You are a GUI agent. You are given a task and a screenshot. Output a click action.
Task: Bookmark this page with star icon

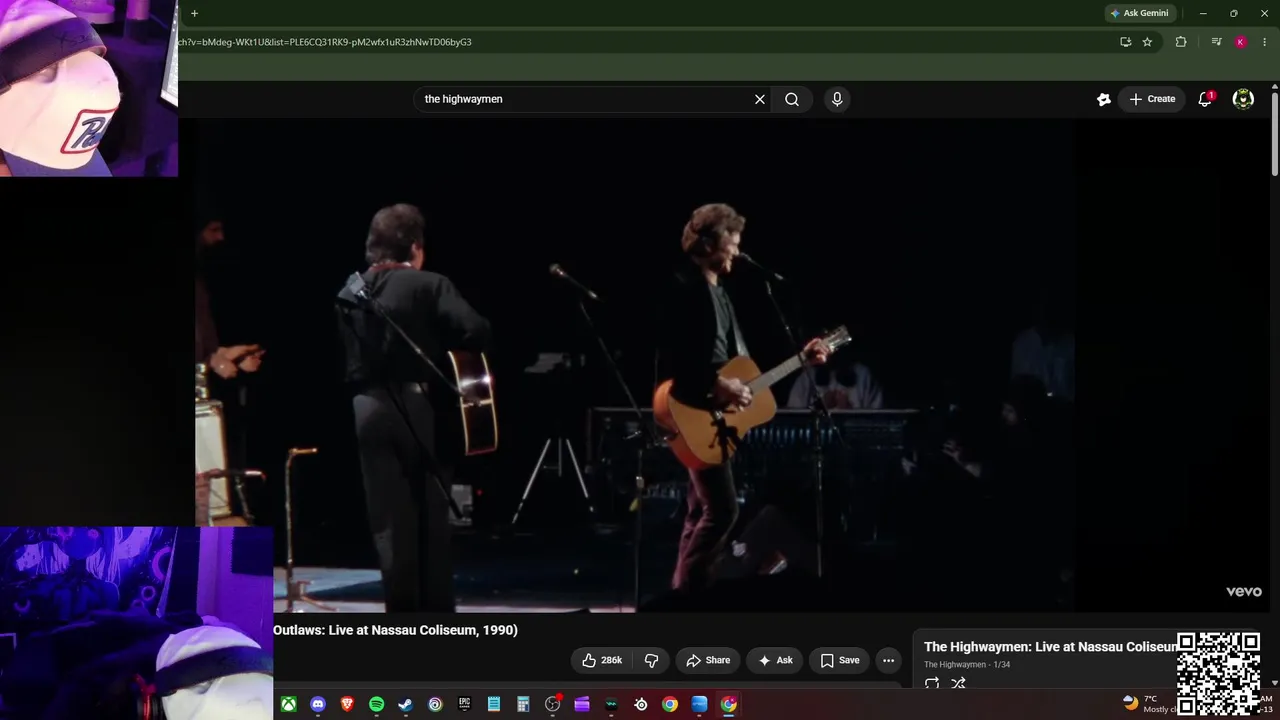coord(1147,42)
